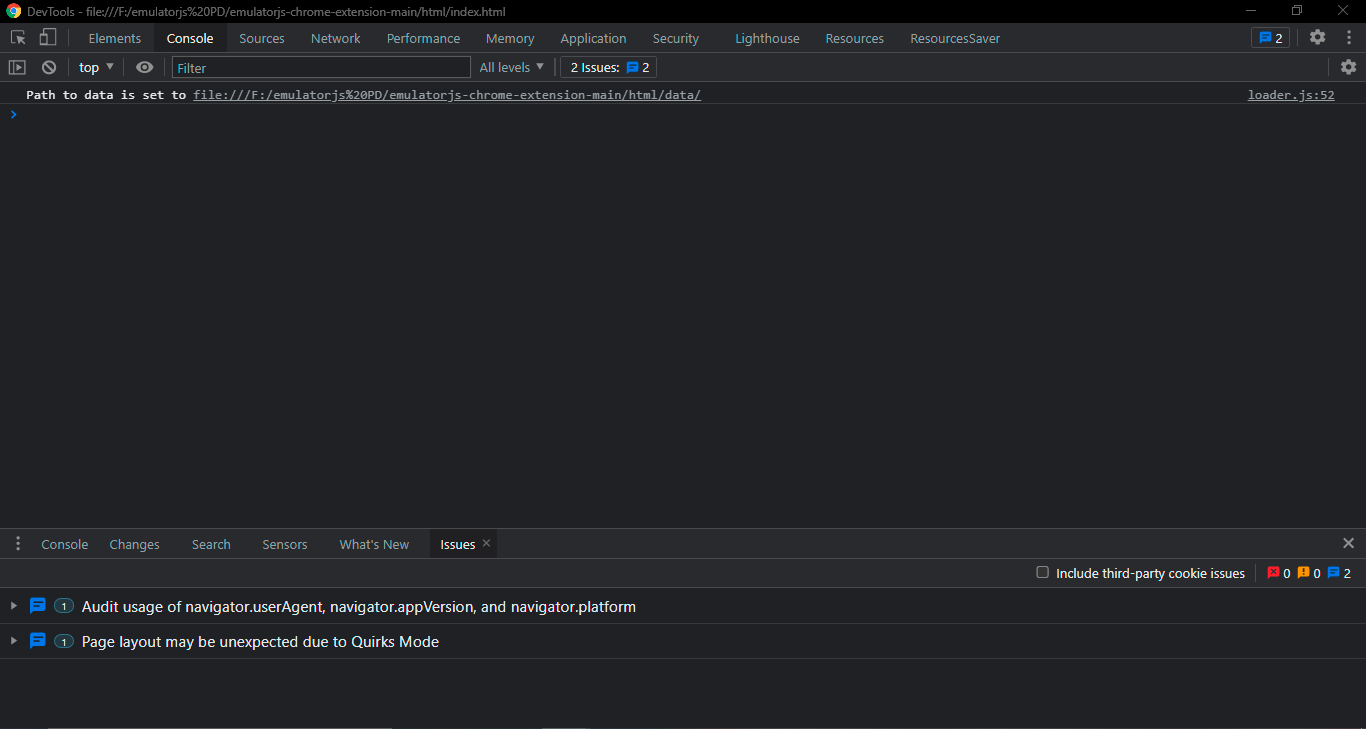
Task: Click the 2 Issues counter in the toolbar
Action: coord(607,67)
